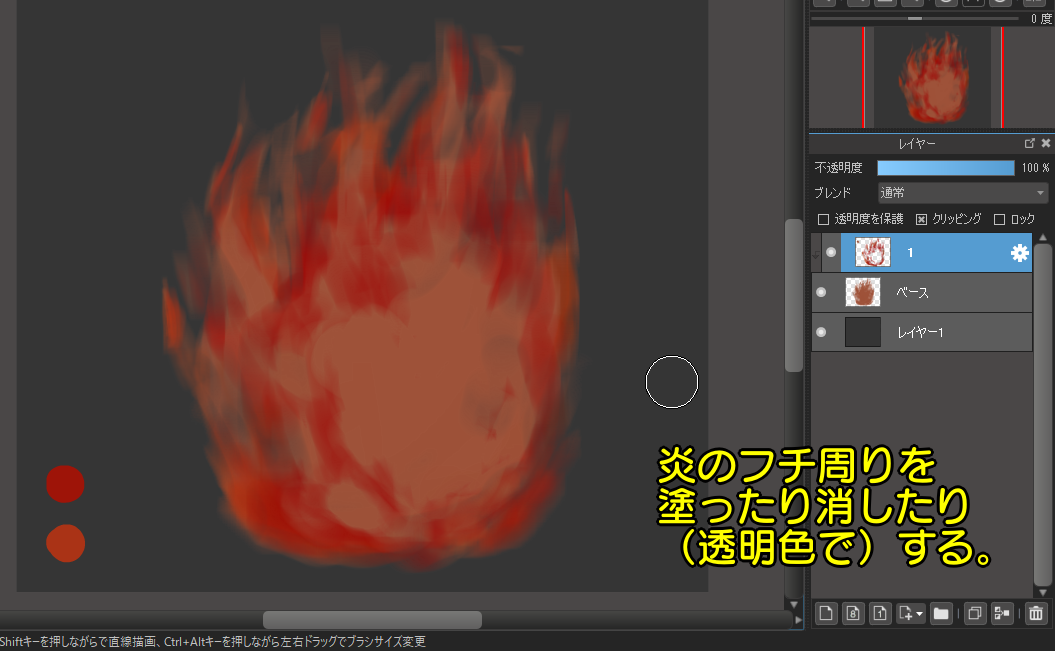Delete the selected layer with trash icon
The height and width of the screenshot is (651, 1055).
point(1036,613)
